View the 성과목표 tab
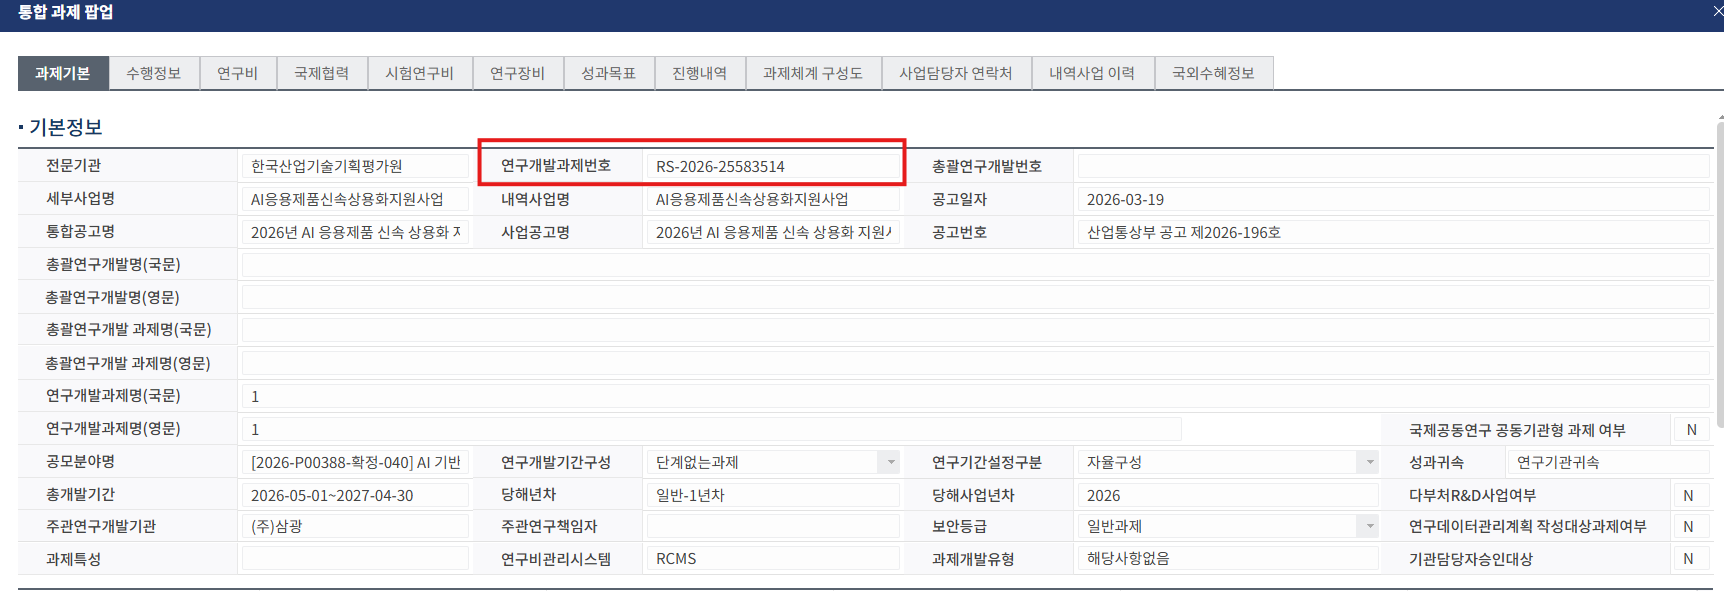This screenshot has width=1724, height=591. click(609, 73)
